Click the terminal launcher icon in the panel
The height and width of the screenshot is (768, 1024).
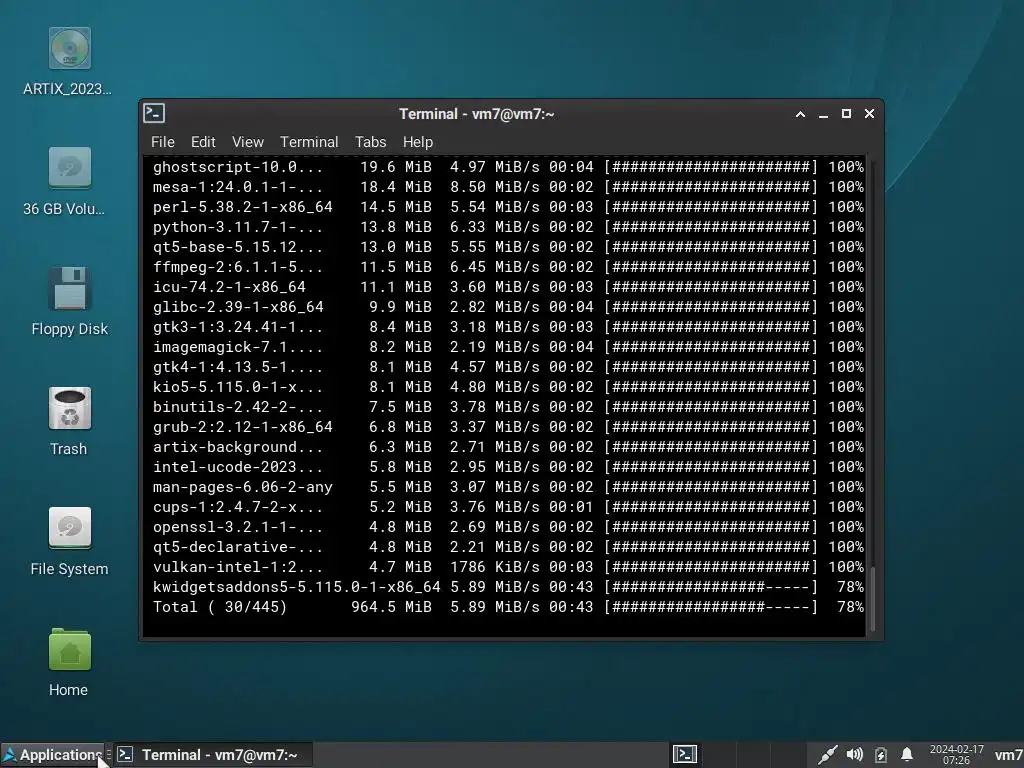685,754
